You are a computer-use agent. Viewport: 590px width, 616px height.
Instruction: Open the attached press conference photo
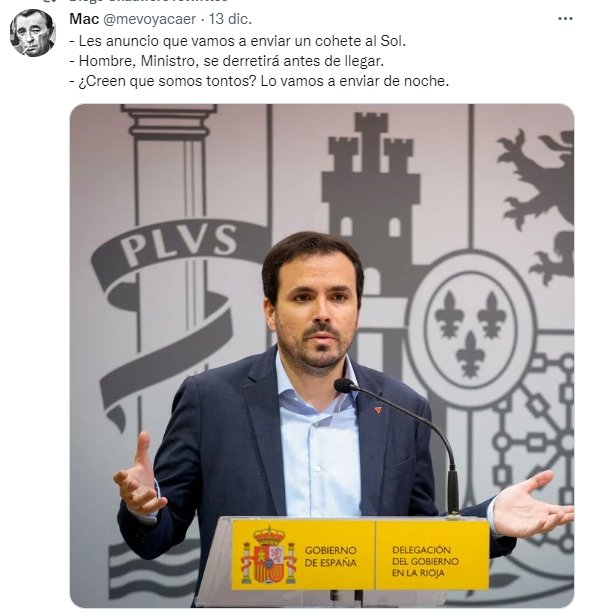[322, 356]
